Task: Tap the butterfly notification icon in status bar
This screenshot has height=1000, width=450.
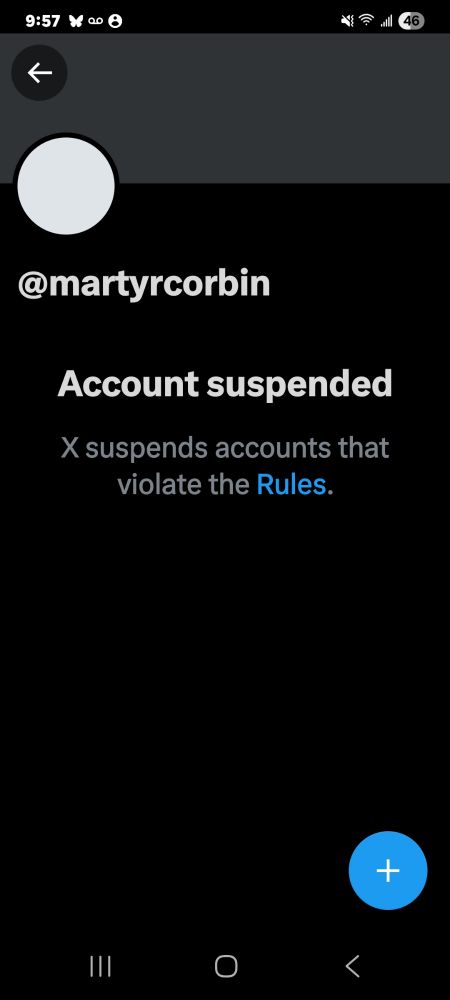Action: click(x=75, y=21)
